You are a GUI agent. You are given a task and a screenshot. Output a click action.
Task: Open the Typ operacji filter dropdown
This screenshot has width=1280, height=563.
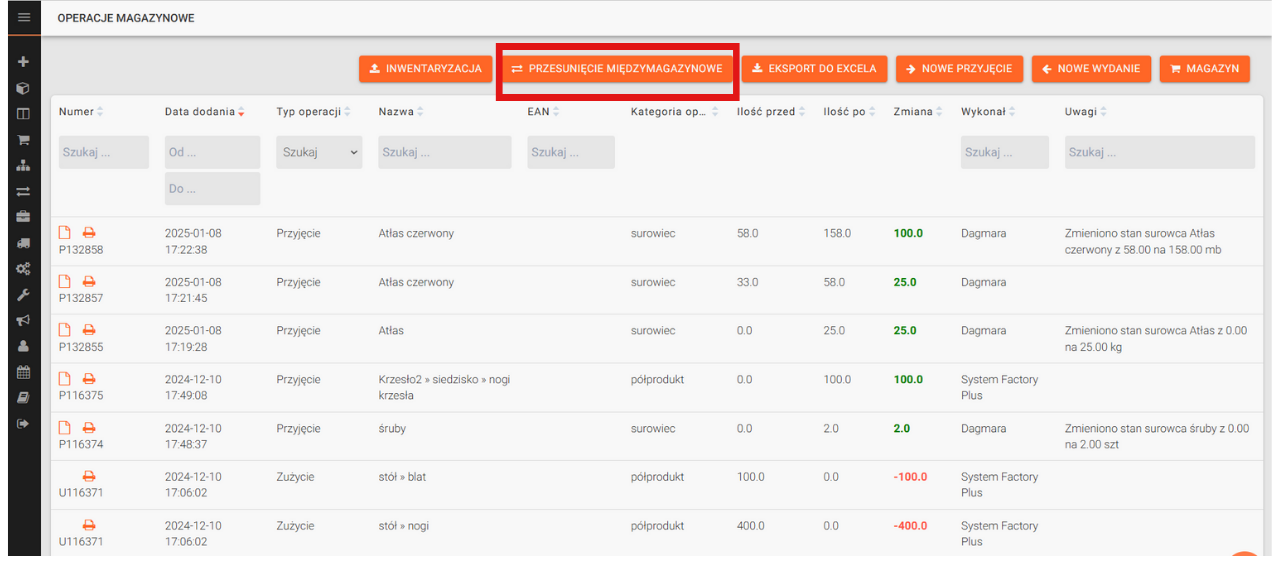coord(319,152)
